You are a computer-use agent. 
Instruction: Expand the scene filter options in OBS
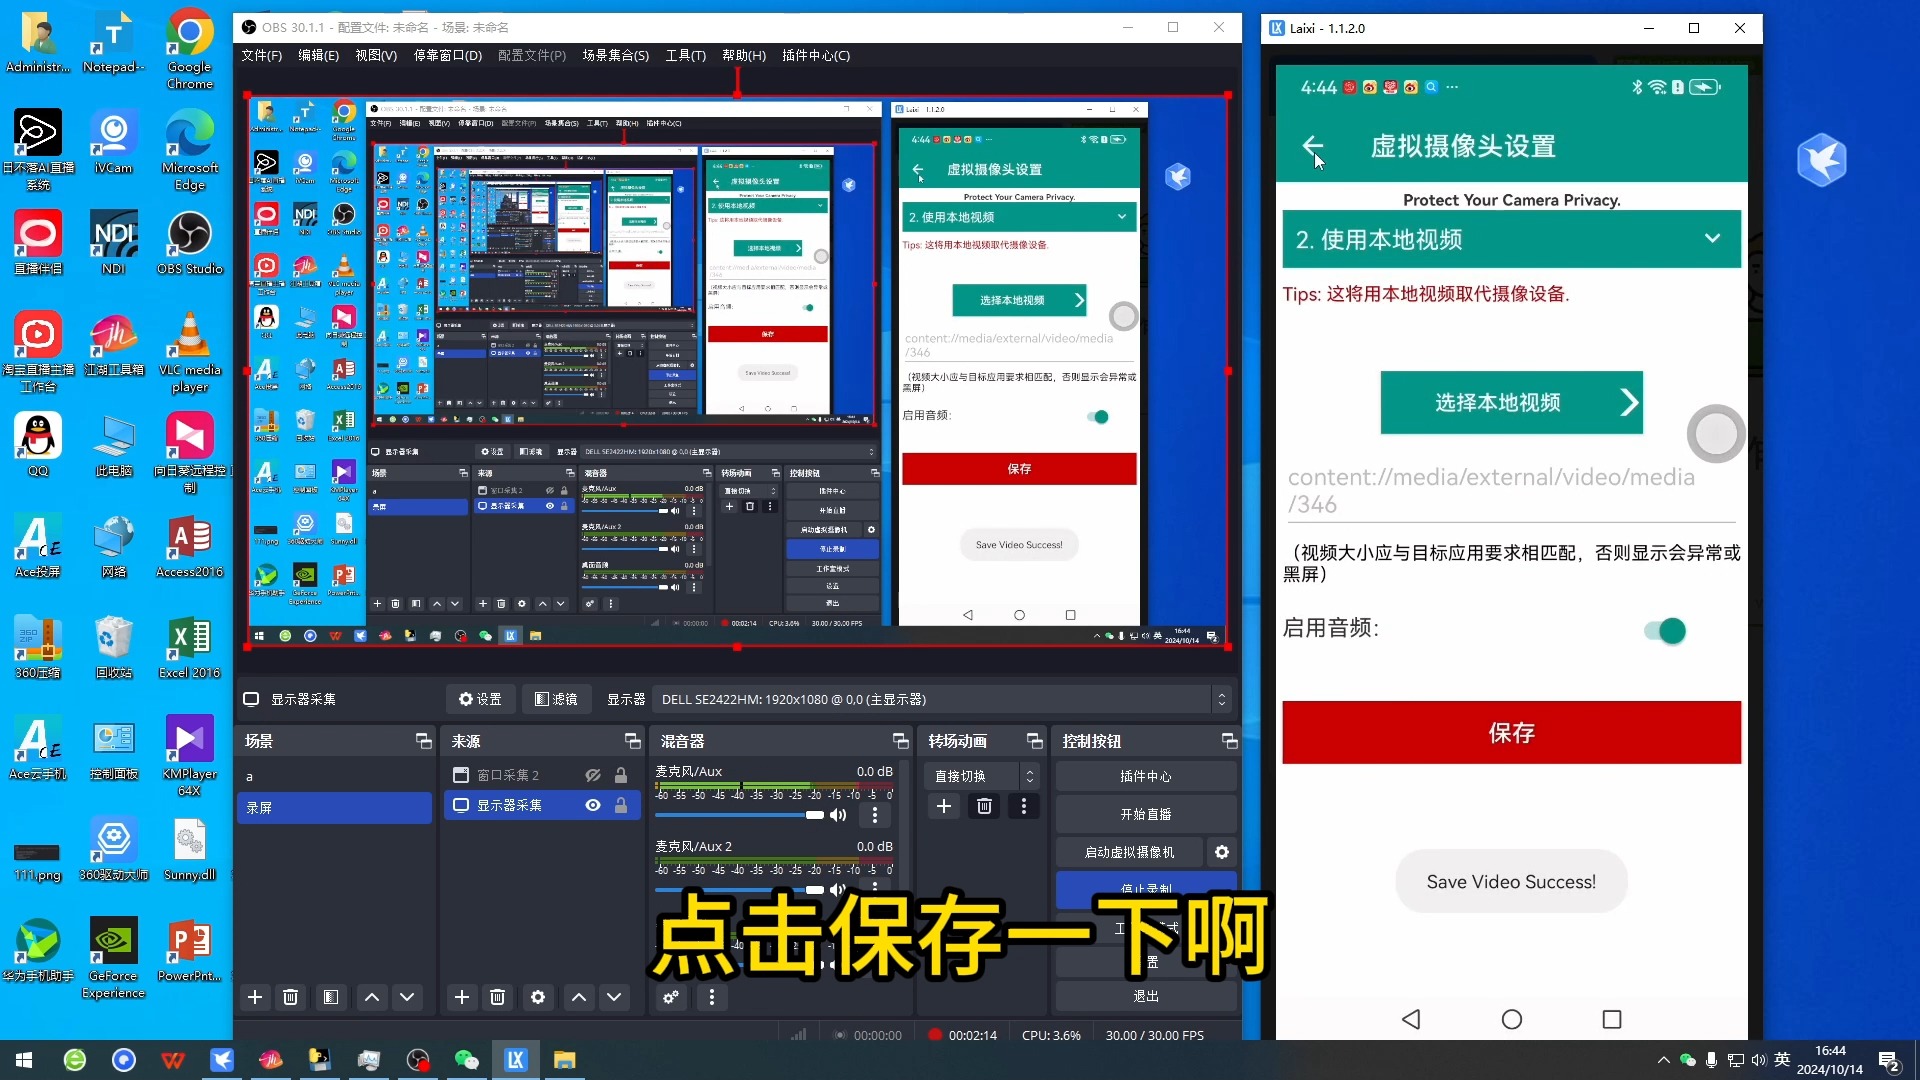coord(331,997)
